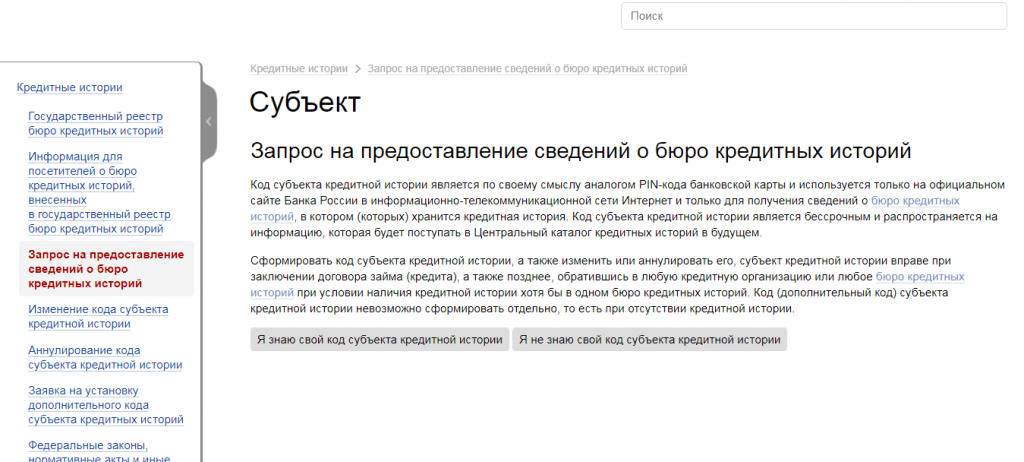Click the Запрос на предоставление сведений subheading
1024x462 pixels.
pos(580,152)
